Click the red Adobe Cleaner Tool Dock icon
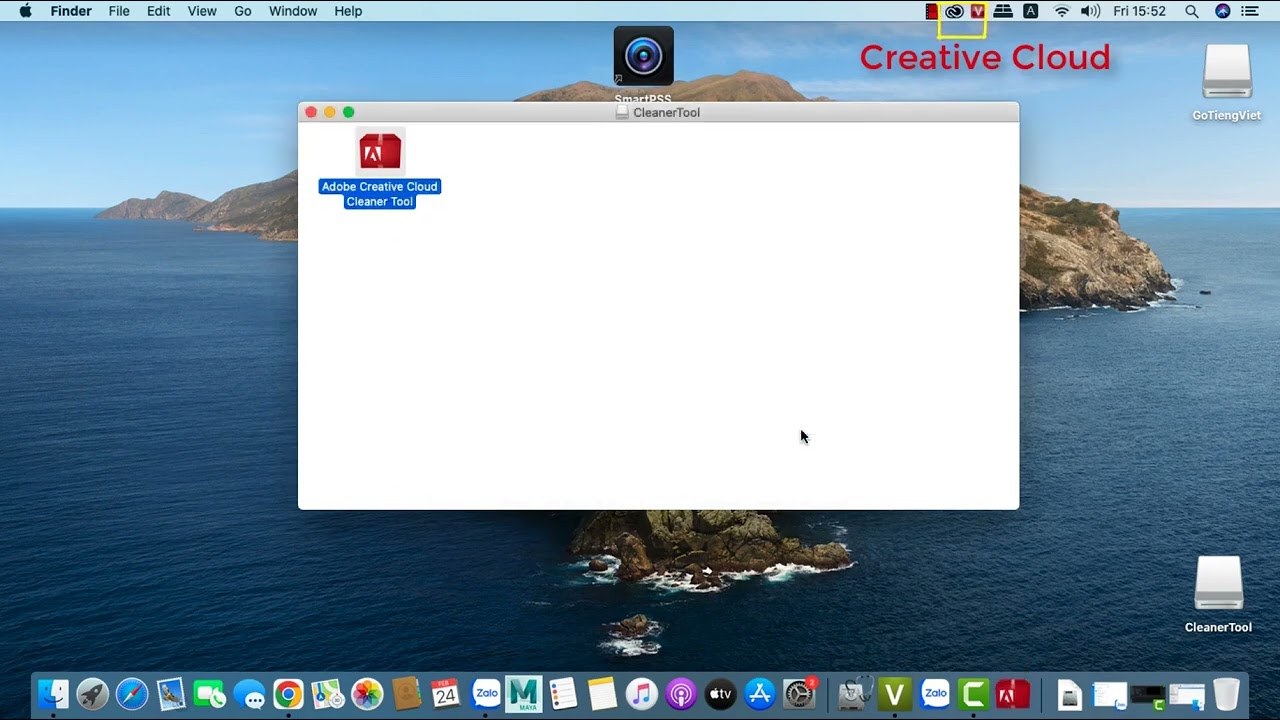The width and height of the screenshot is (1280, 720). click(1013, 693)
